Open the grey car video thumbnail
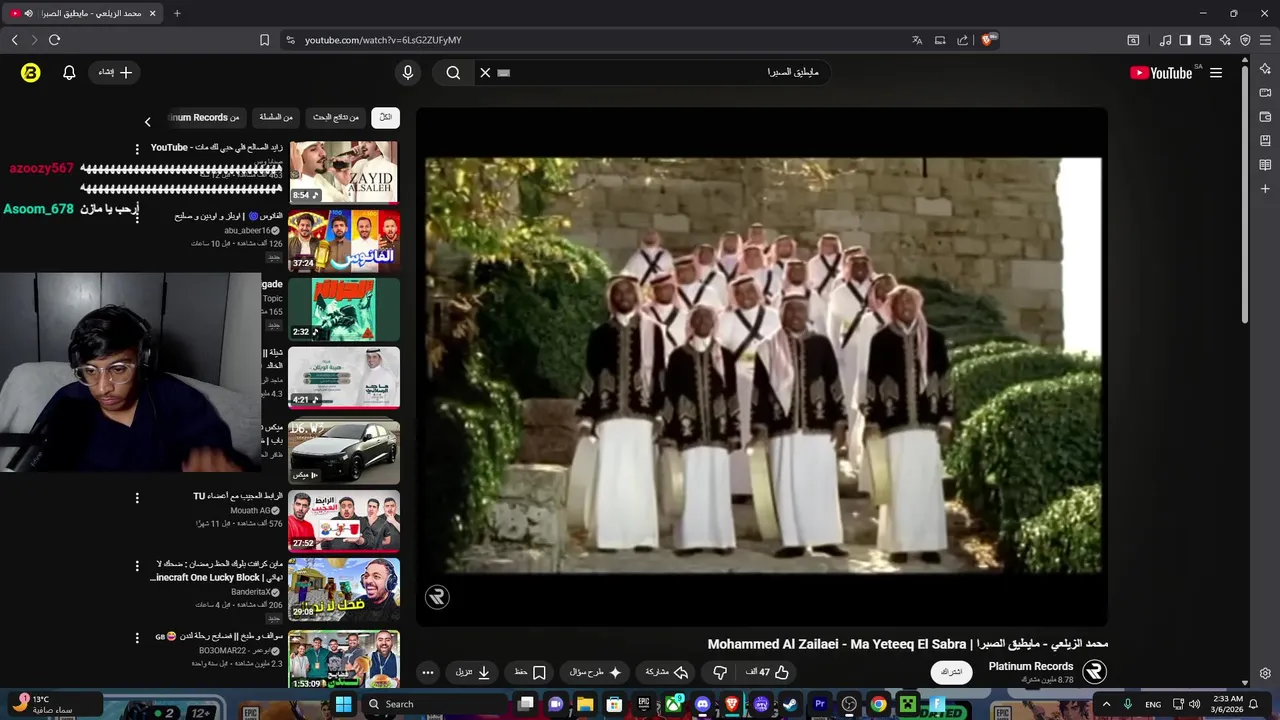Screen dimensions: 1280x720 coord(344,452)
